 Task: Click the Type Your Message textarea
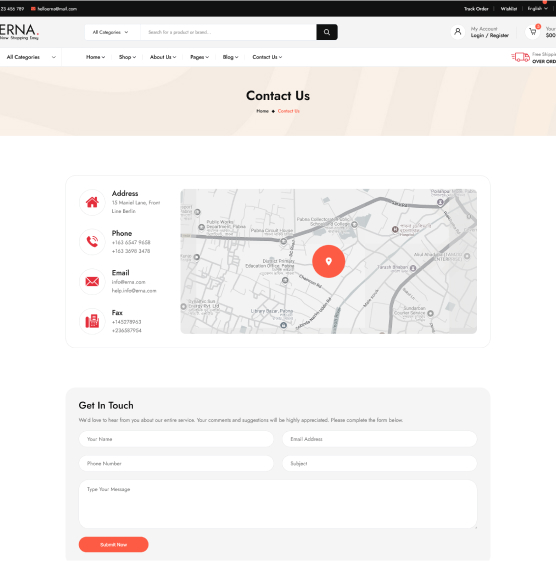point(278,504)
